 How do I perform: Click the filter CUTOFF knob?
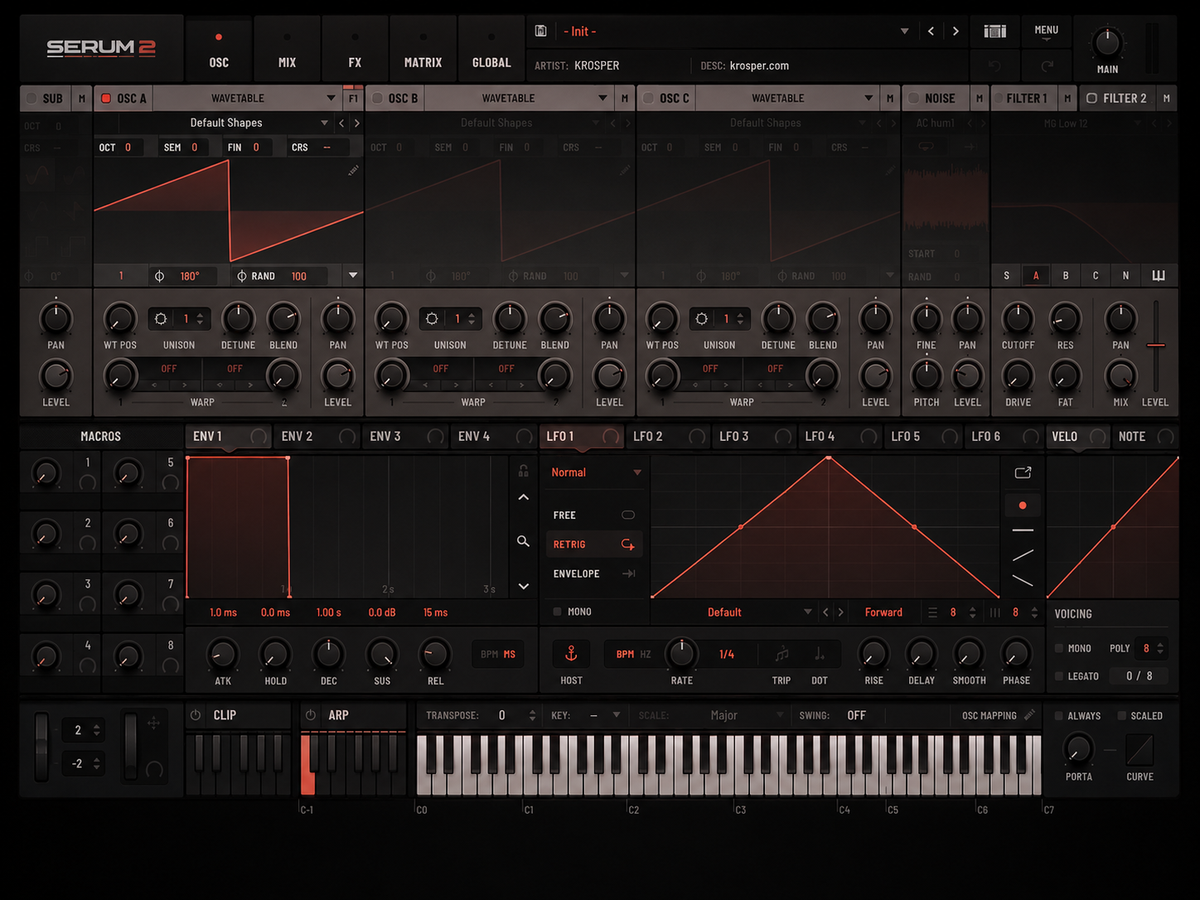tap(1018, 319)
